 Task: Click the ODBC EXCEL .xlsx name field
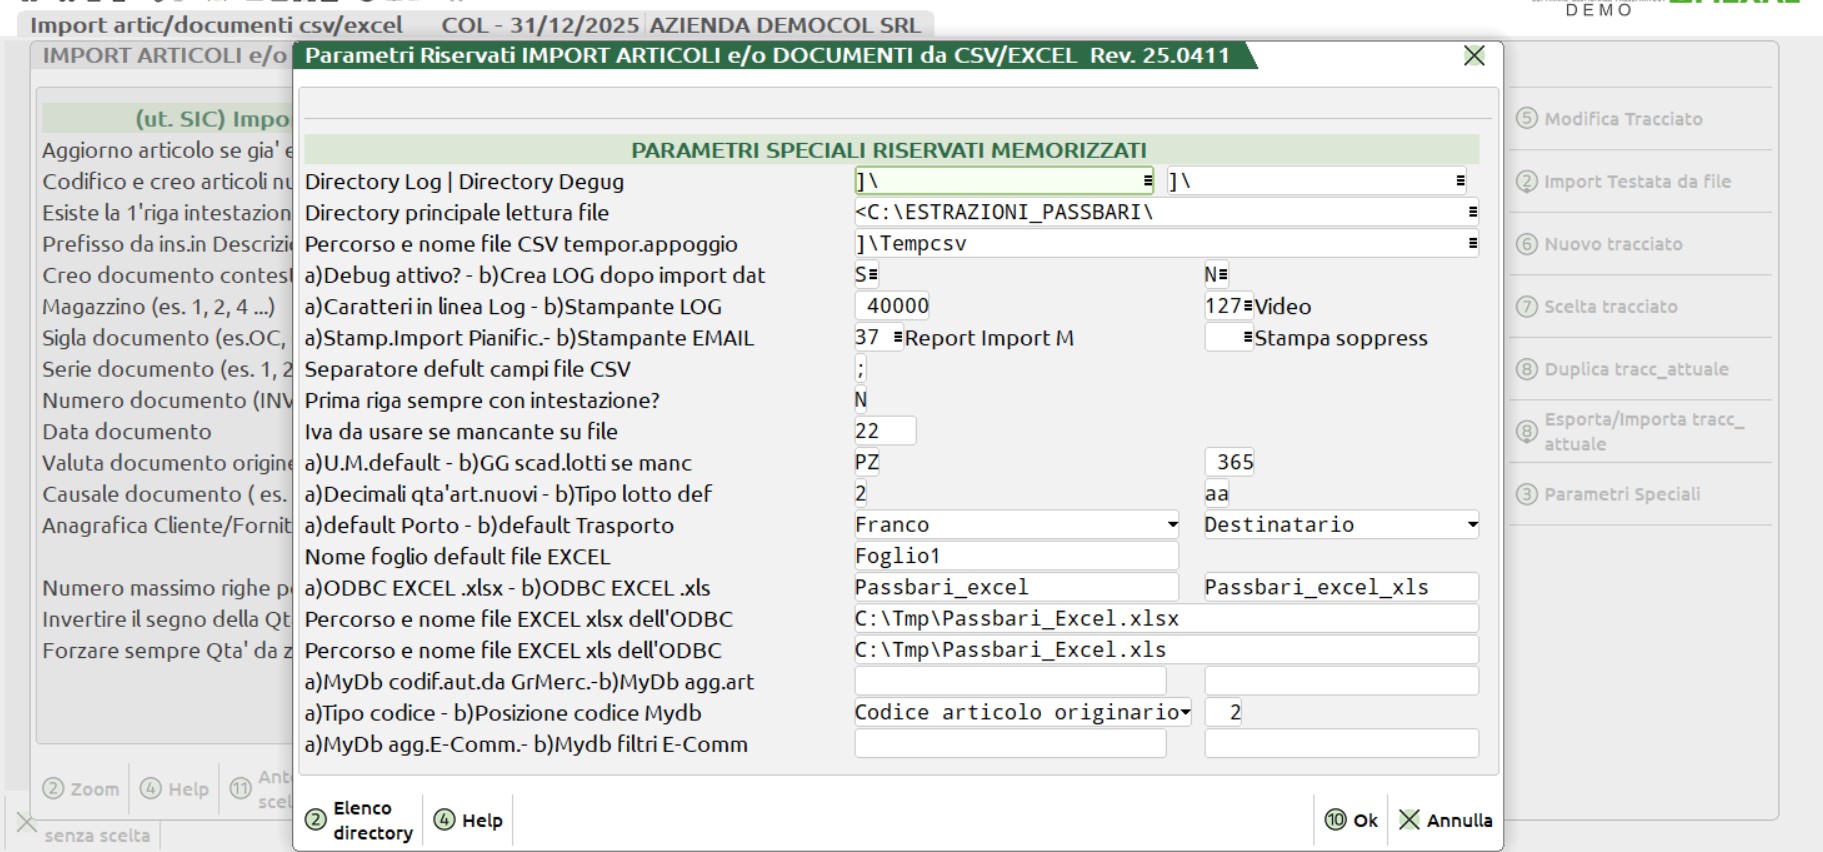(1015, 588)
